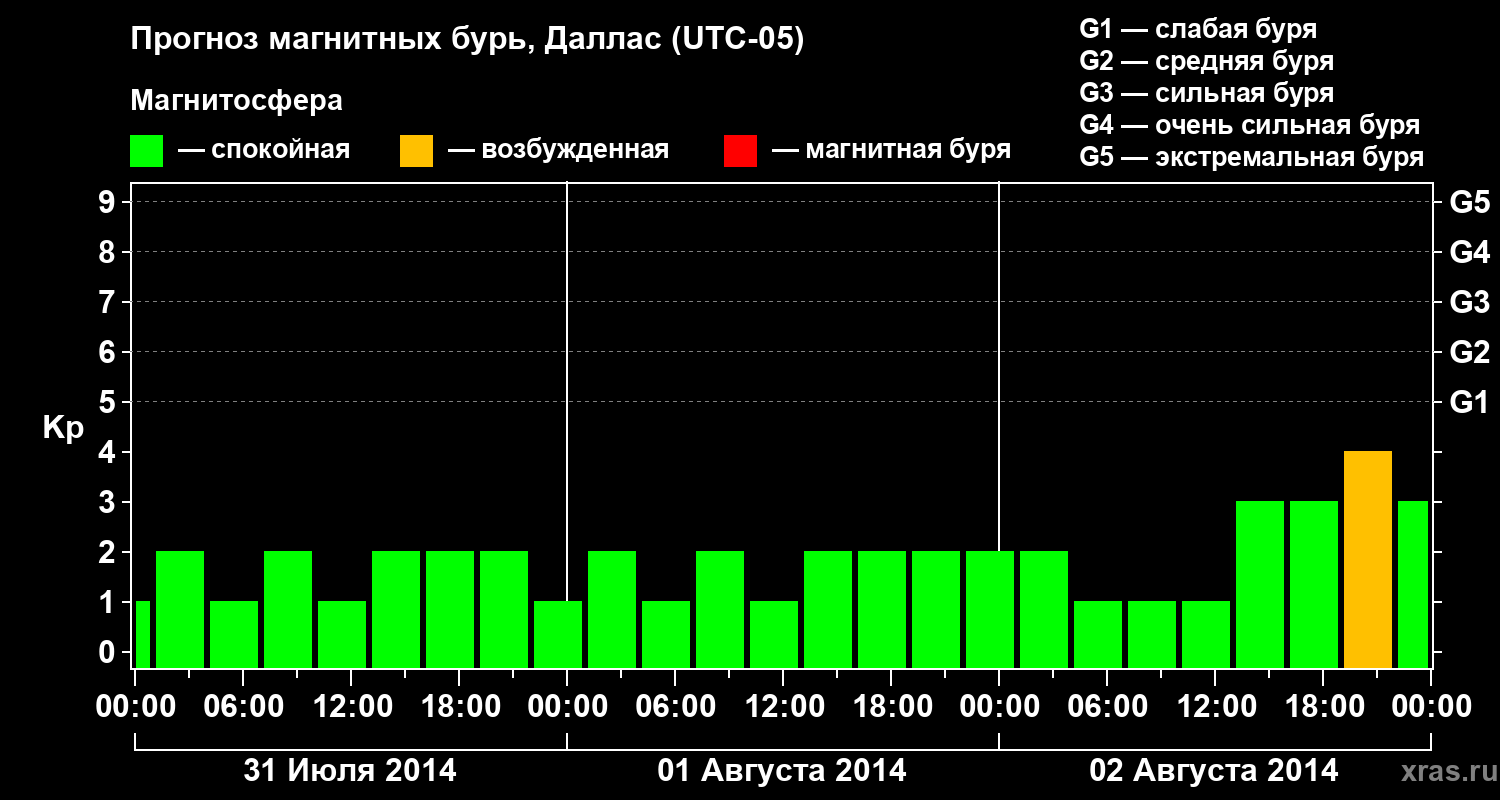Screen dimensions: 1500x800
Task: Click the 'G4' label on the right axis
Action: coord(1469,252)
